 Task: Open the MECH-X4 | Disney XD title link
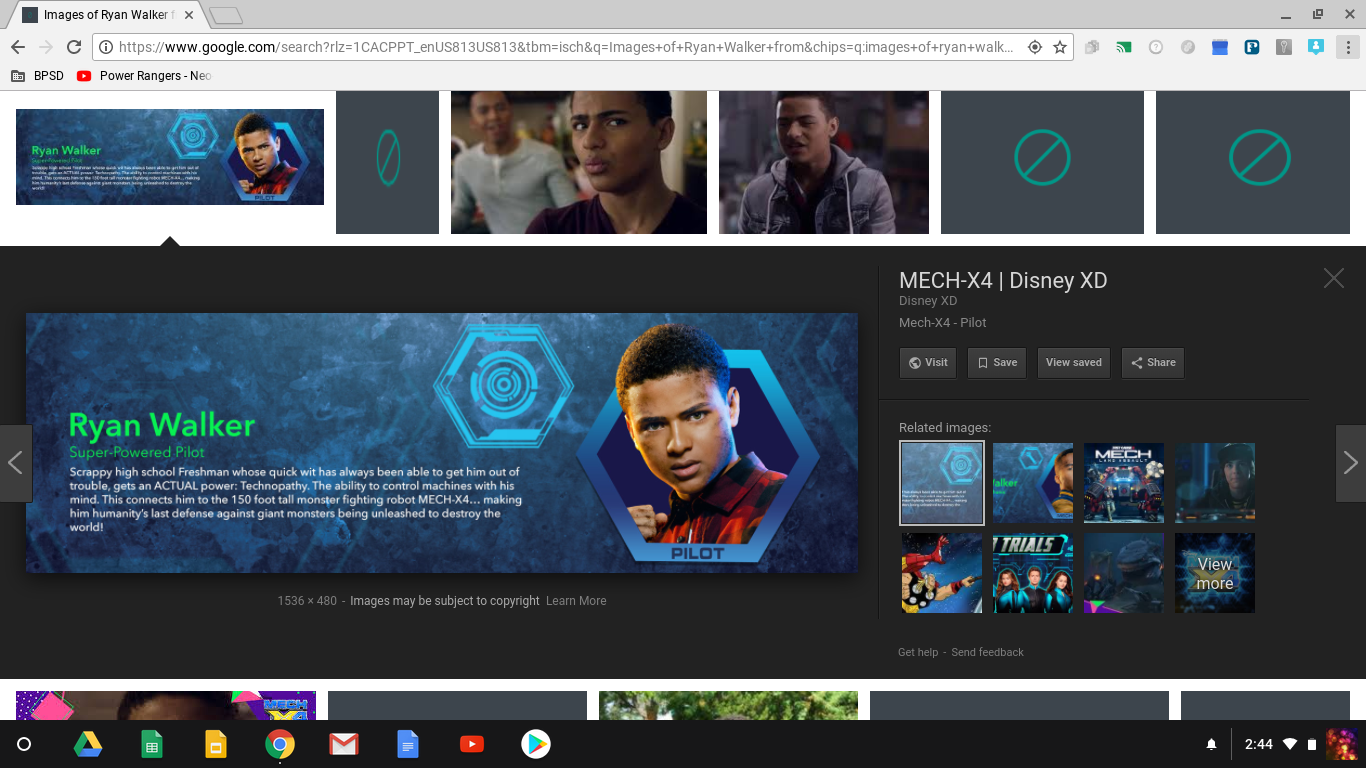[1003, 281]
